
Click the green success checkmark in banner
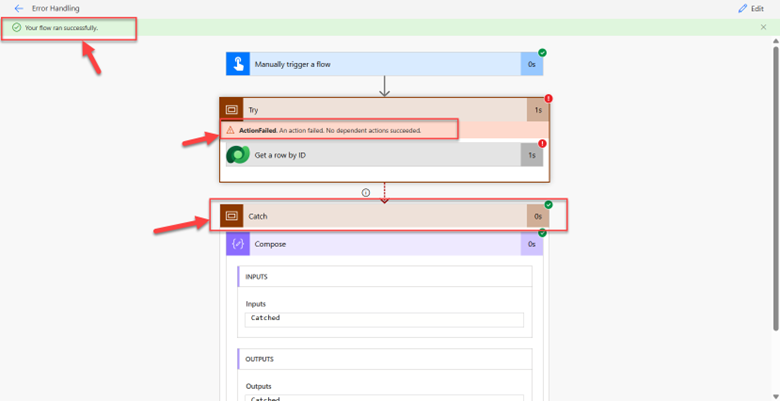pos(16,27)
